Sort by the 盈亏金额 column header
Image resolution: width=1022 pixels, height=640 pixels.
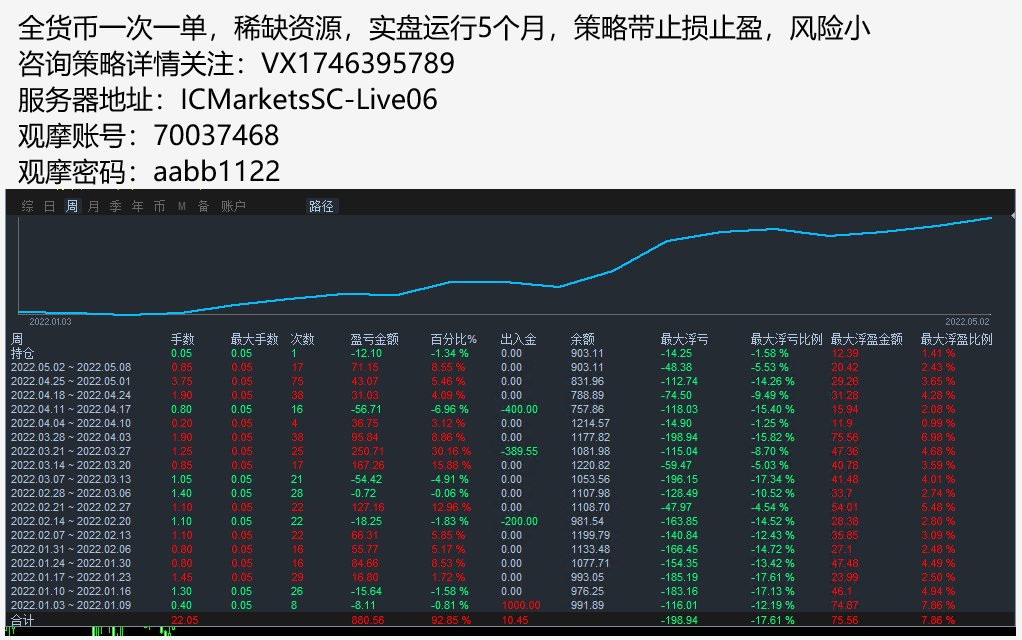click(x=376, y=339)
